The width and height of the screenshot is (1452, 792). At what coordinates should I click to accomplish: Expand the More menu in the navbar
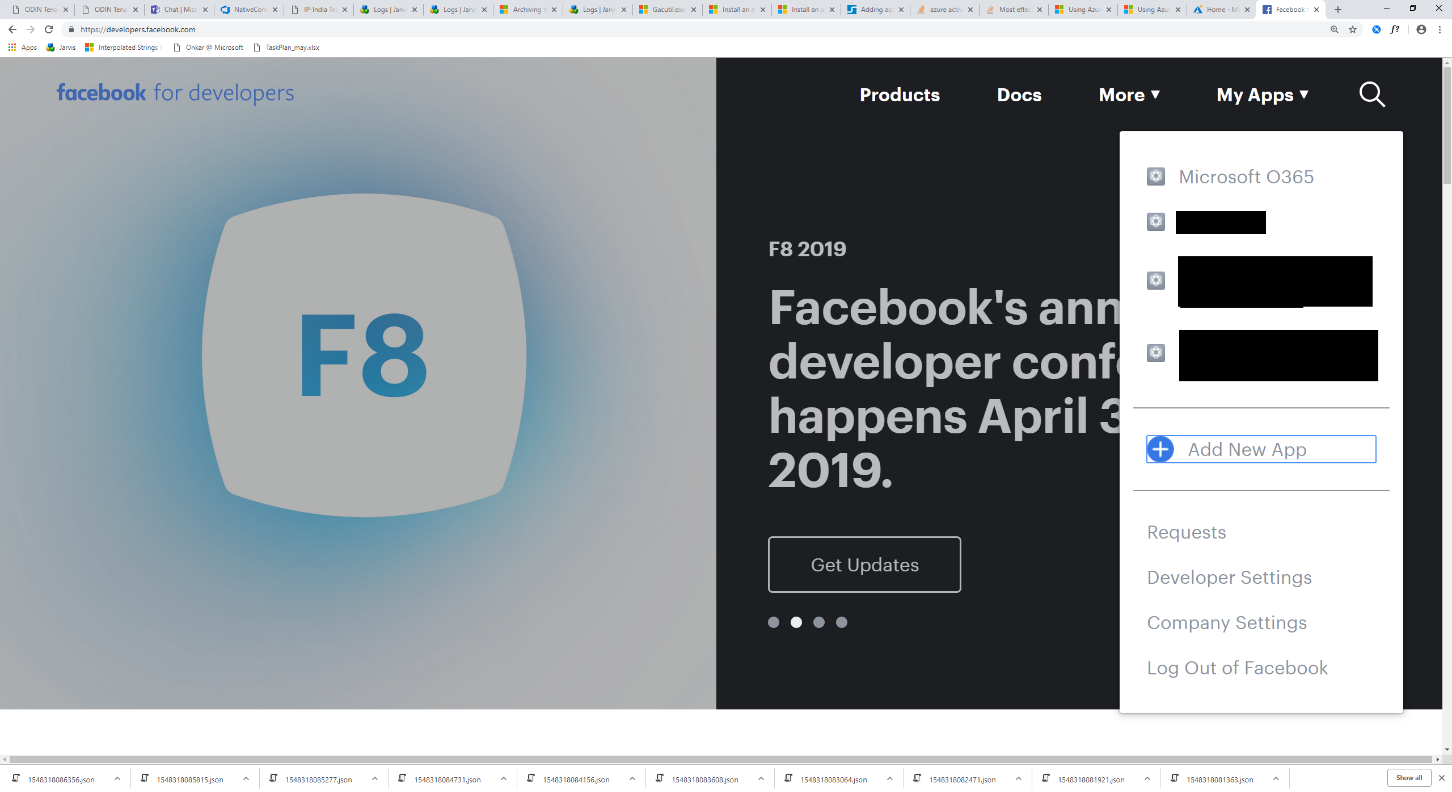[1128, 94]
